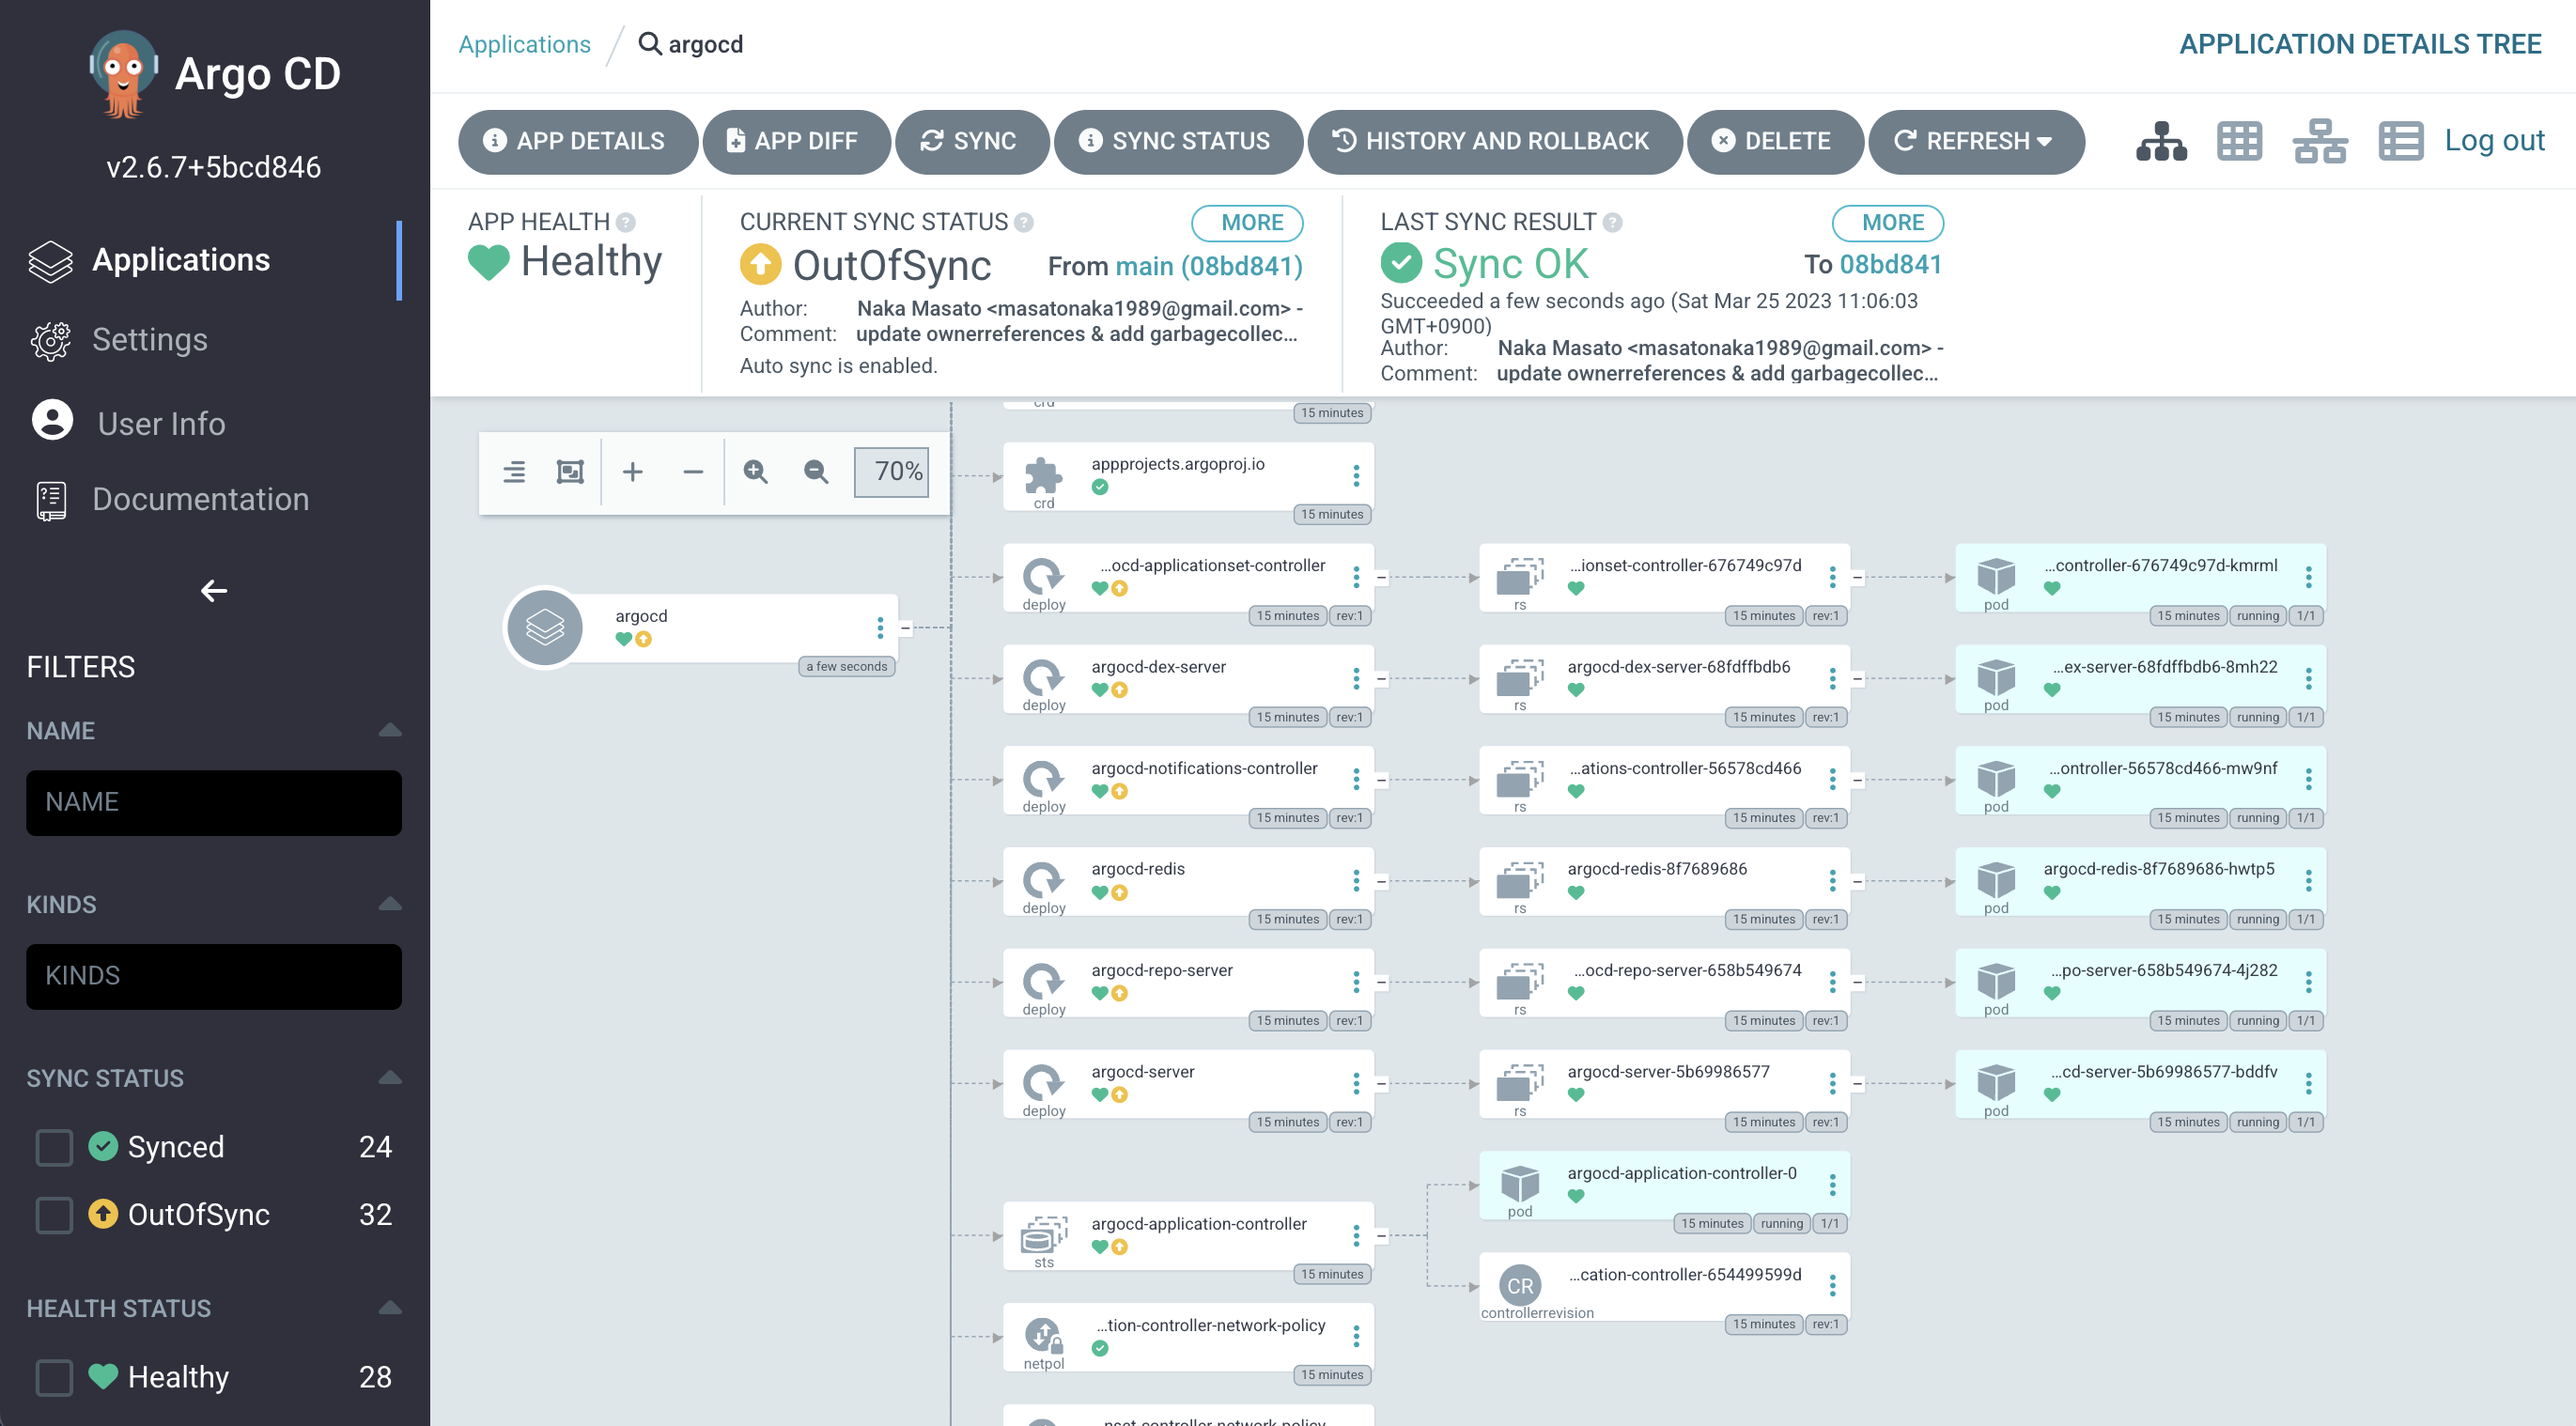Screen dimensions: 2576x1426
Task: Open the REFRESH dropdown menu
Action: [x=1976, y=141]
